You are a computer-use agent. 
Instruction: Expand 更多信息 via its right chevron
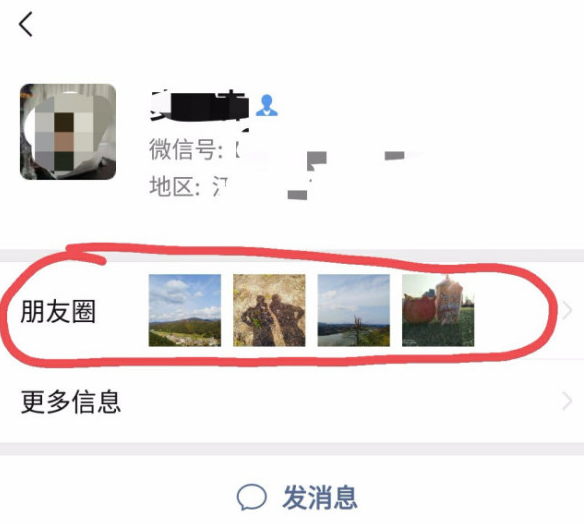coord(567,401)
